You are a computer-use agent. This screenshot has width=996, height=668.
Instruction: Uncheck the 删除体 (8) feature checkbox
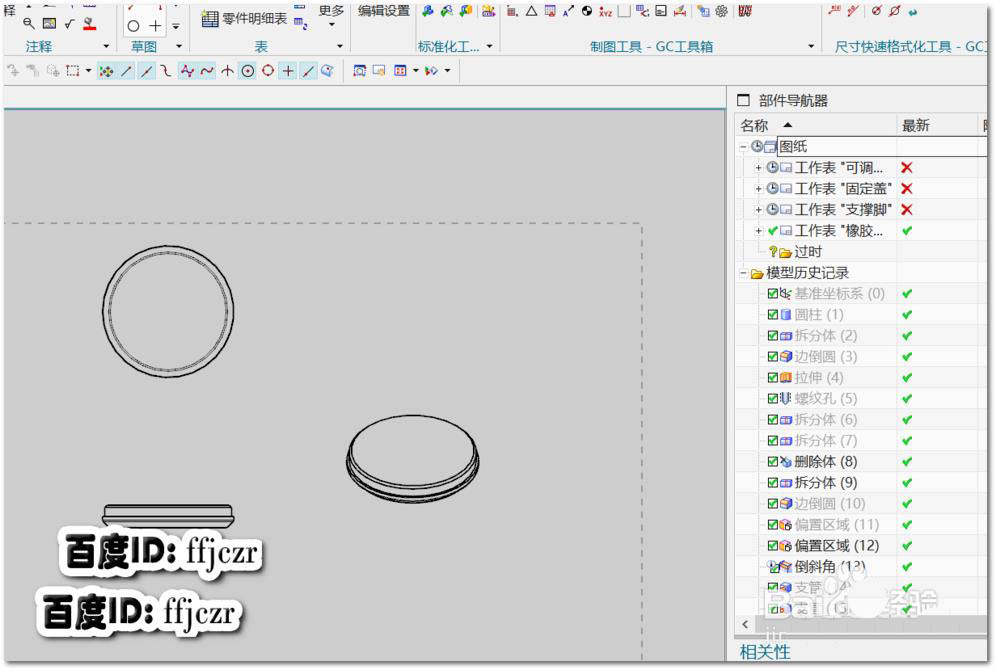(x=772, y=462)
